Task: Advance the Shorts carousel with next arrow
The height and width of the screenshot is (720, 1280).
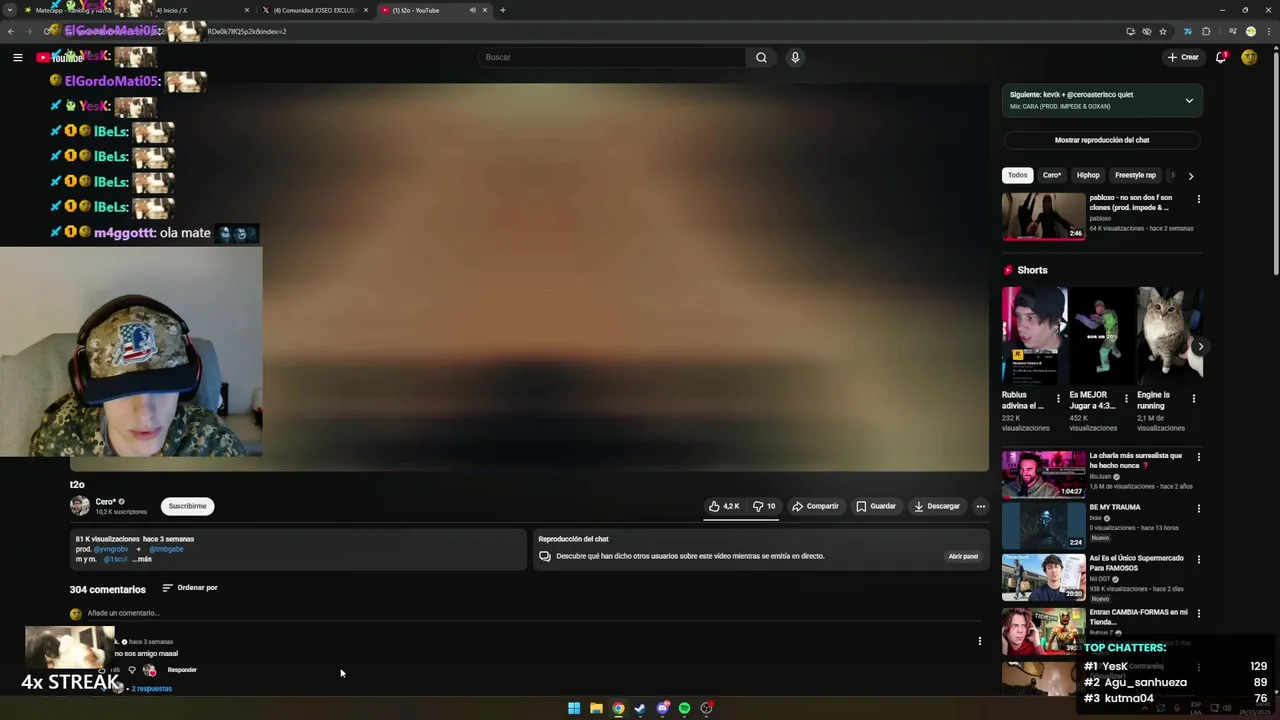Action: tap(1200, 347)
